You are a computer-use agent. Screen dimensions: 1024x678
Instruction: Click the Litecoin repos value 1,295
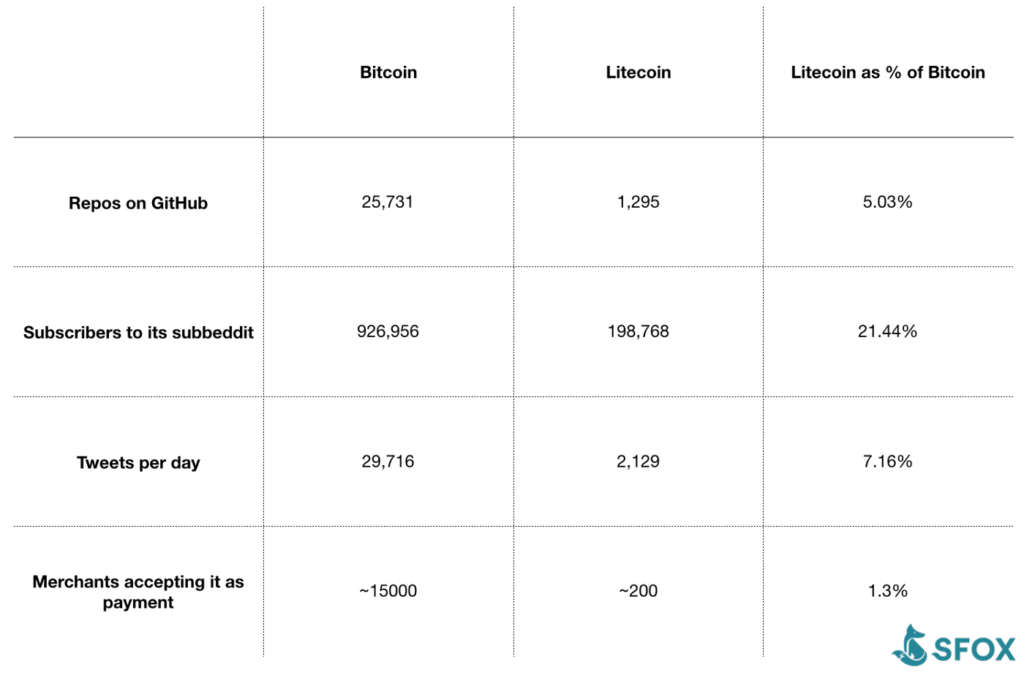(x=638, y=202)
